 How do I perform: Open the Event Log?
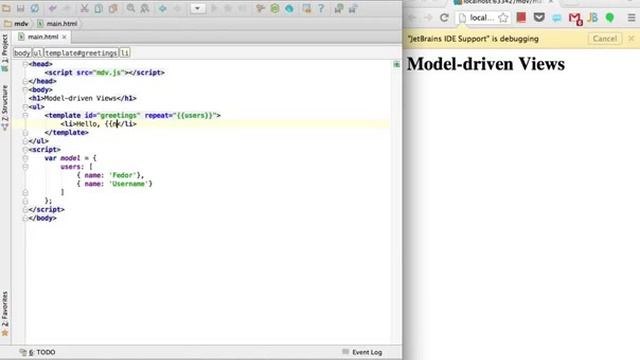click(362, 352)
